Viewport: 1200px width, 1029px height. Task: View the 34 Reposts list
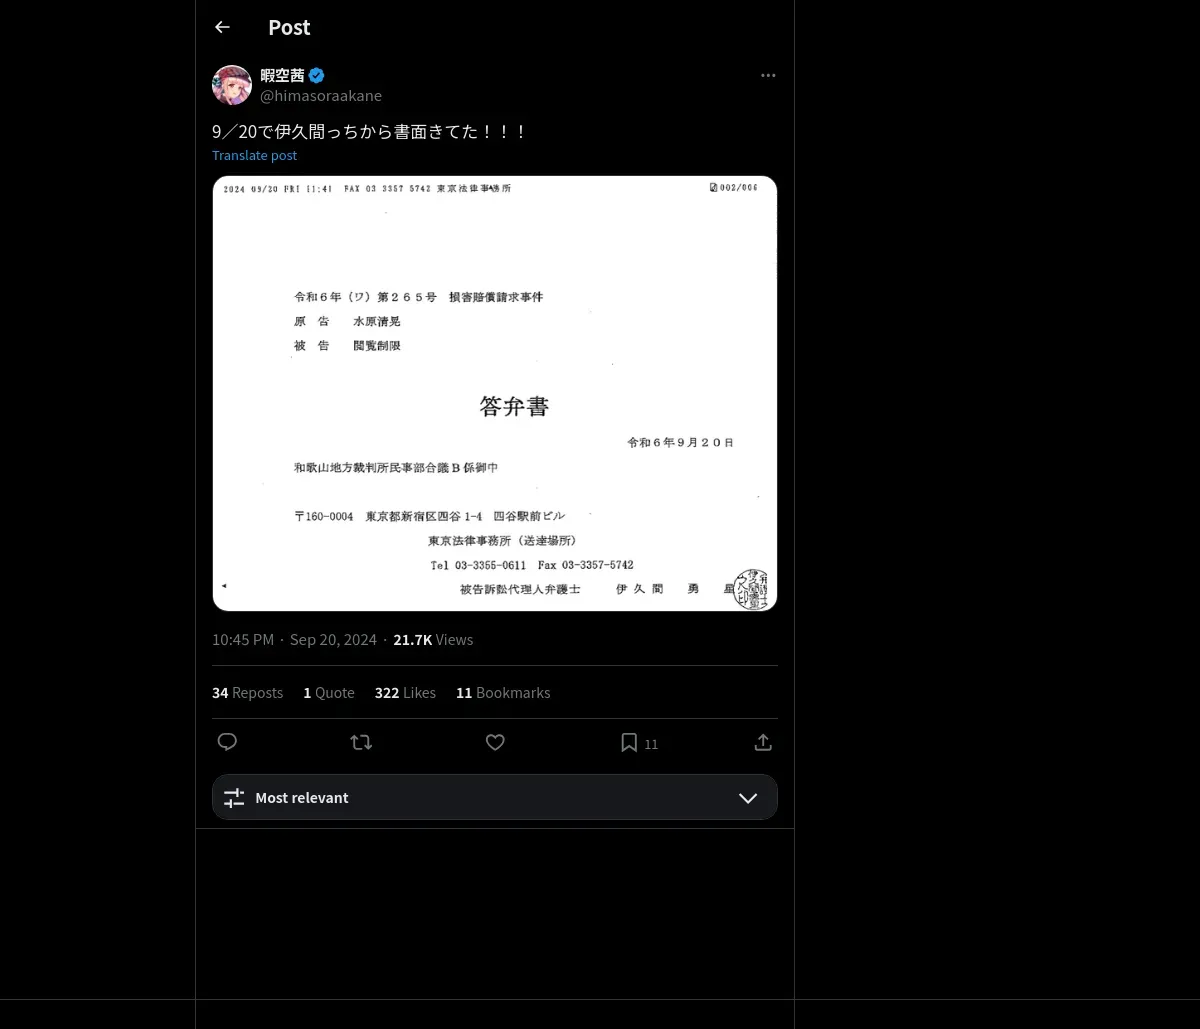(247, 693)
